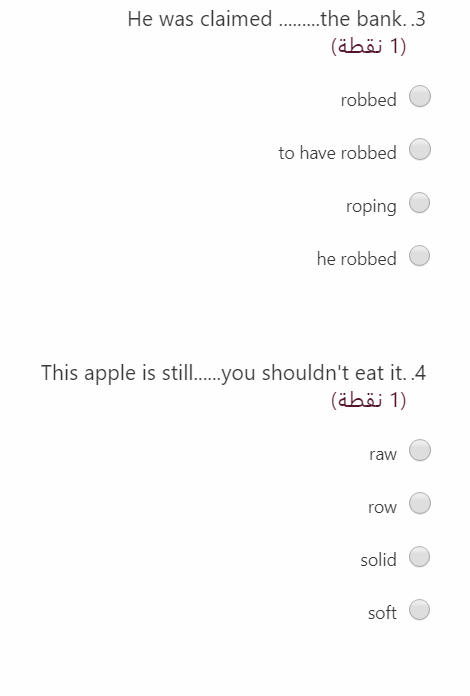470x696 pixels.
Task: Click the first 'robbed' option label text
Action: (368, 100)
